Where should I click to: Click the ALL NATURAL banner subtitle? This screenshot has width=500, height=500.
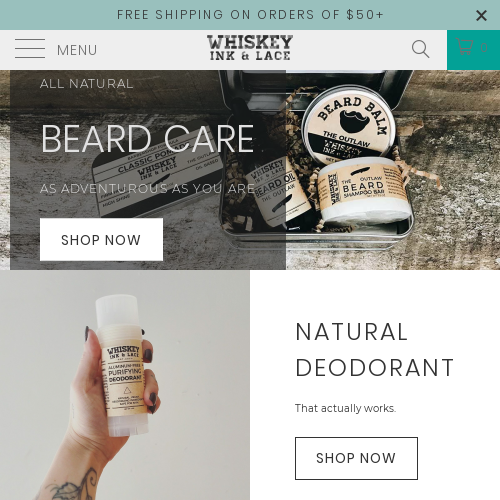(x=87, y=84)
